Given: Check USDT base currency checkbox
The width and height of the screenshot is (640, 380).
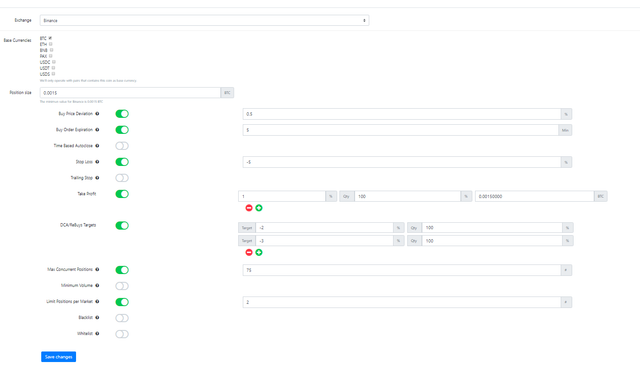Looking at the screenshot, I should pyautogui.click(x=53, y=68).
